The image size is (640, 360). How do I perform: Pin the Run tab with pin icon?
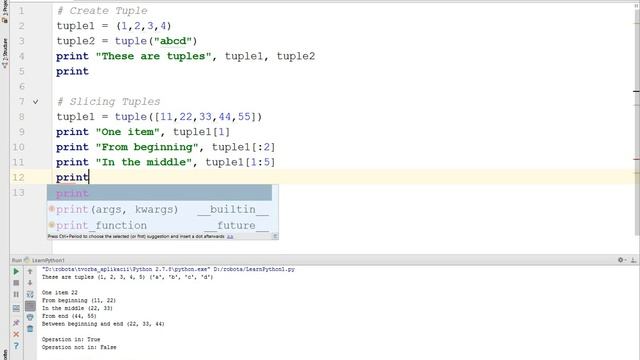coord(16,323)
